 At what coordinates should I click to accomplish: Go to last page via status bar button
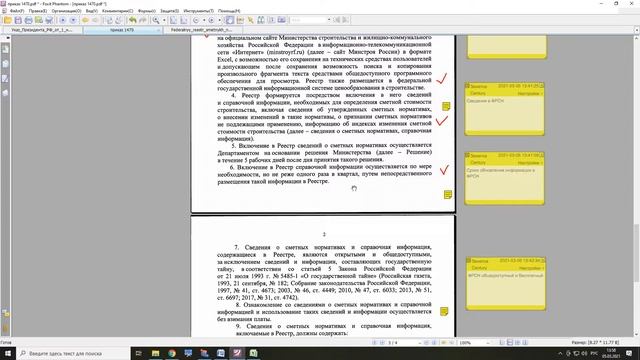434,343
